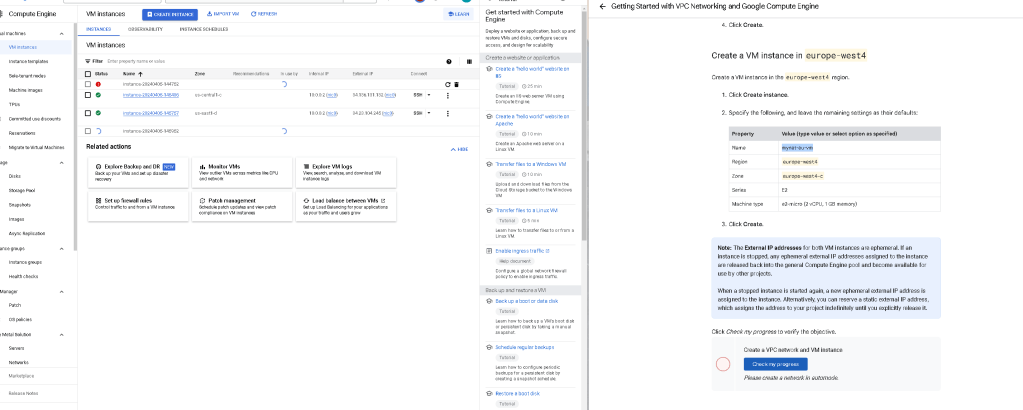1023x410 pixels.
Task: Open Machine images in sidebar
Action: click(x=25, y=90)
